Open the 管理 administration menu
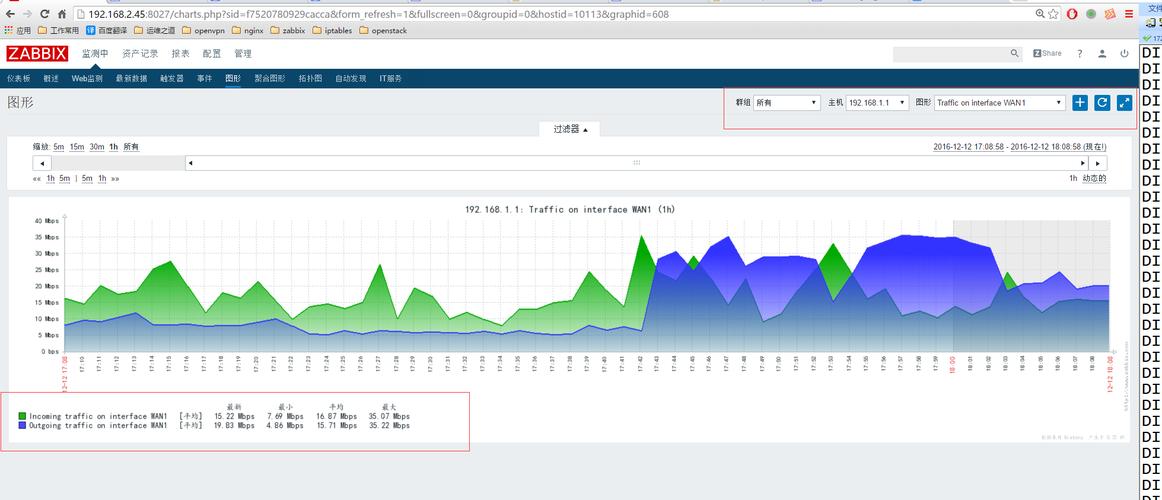This screenshot has height=500, width=1162. (x=242, y=53)
